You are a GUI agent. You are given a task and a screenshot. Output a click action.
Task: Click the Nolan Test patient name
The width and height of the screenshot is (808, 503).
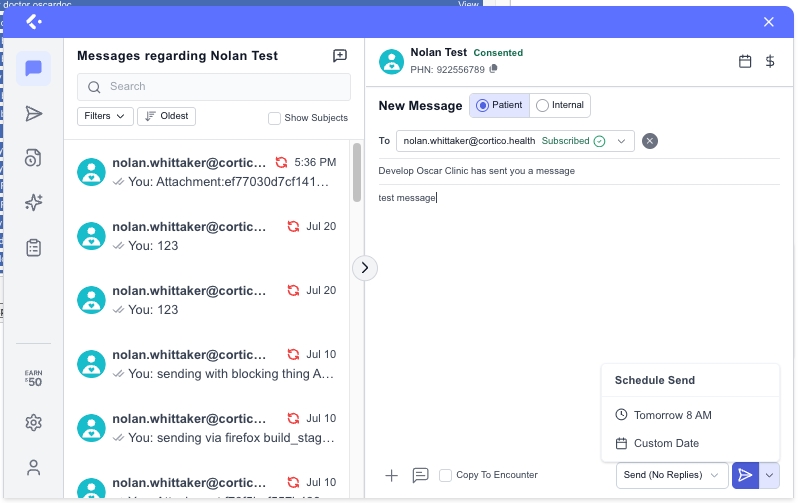[439, 52]
